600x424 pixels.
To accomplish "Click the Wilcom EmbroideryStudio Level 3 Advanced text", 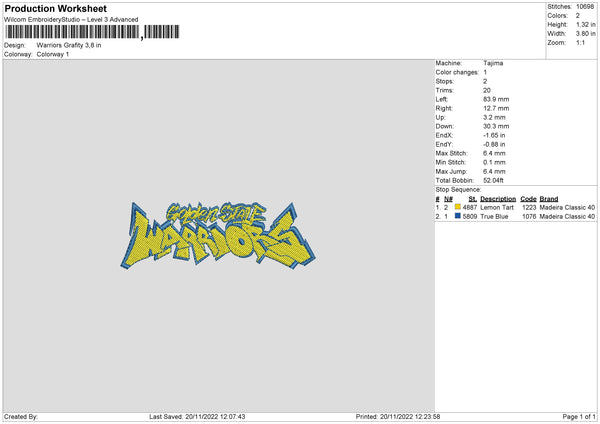I will pyautogui.click(x=71, y=20).
